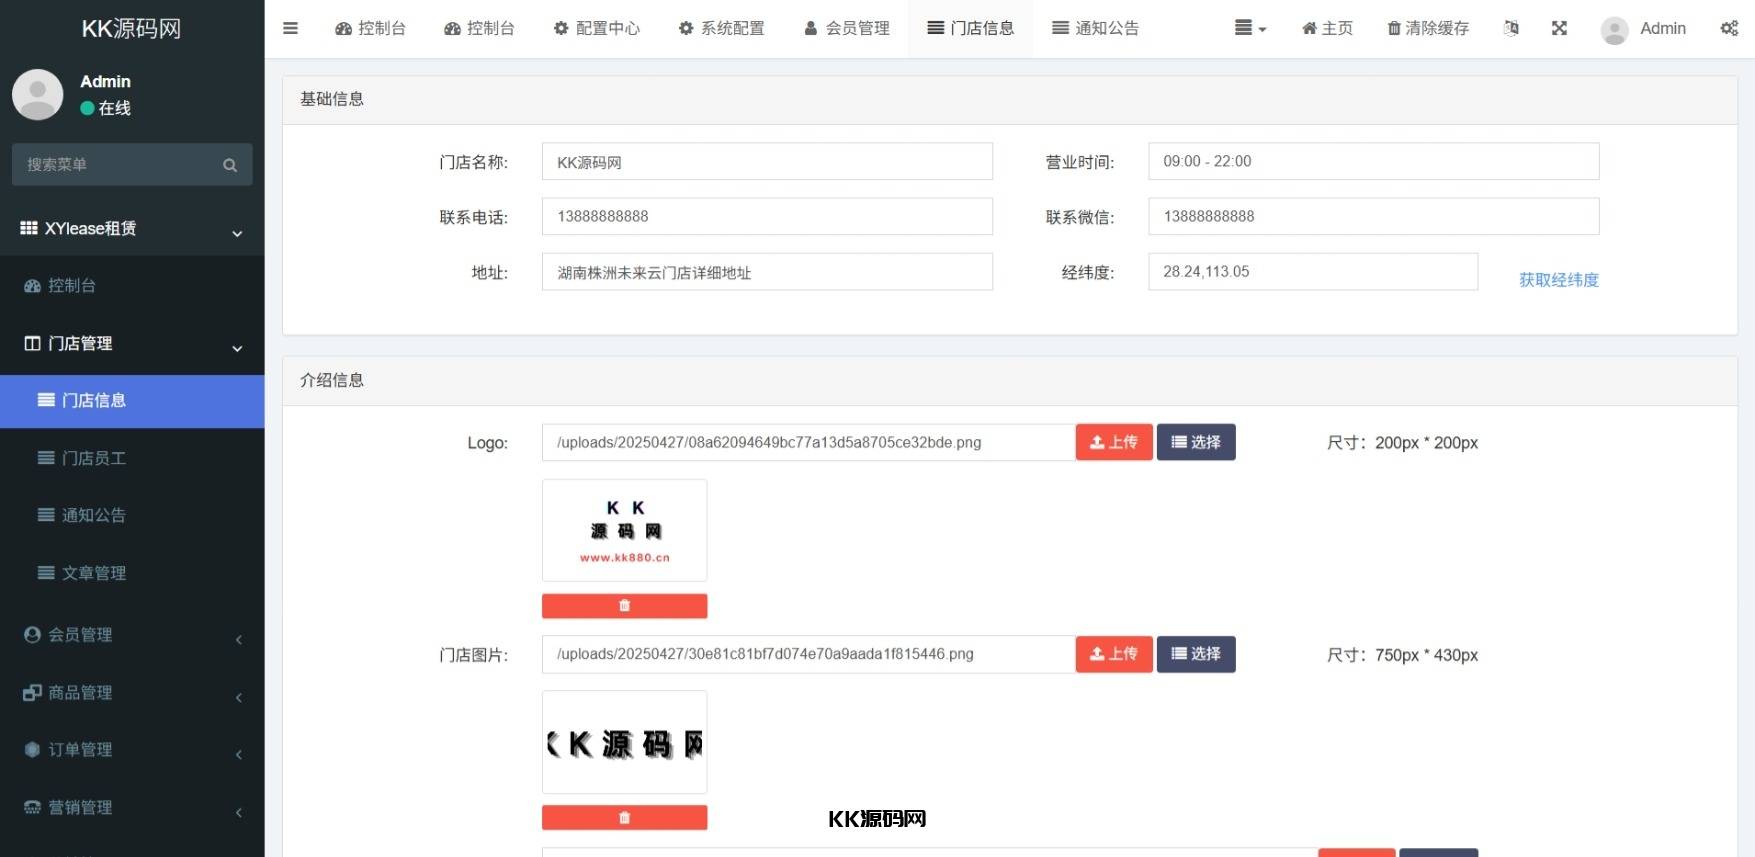The image size is (1755, 857).
Task: Click 选择 button for 门店图片
Action: point(1196,654)
